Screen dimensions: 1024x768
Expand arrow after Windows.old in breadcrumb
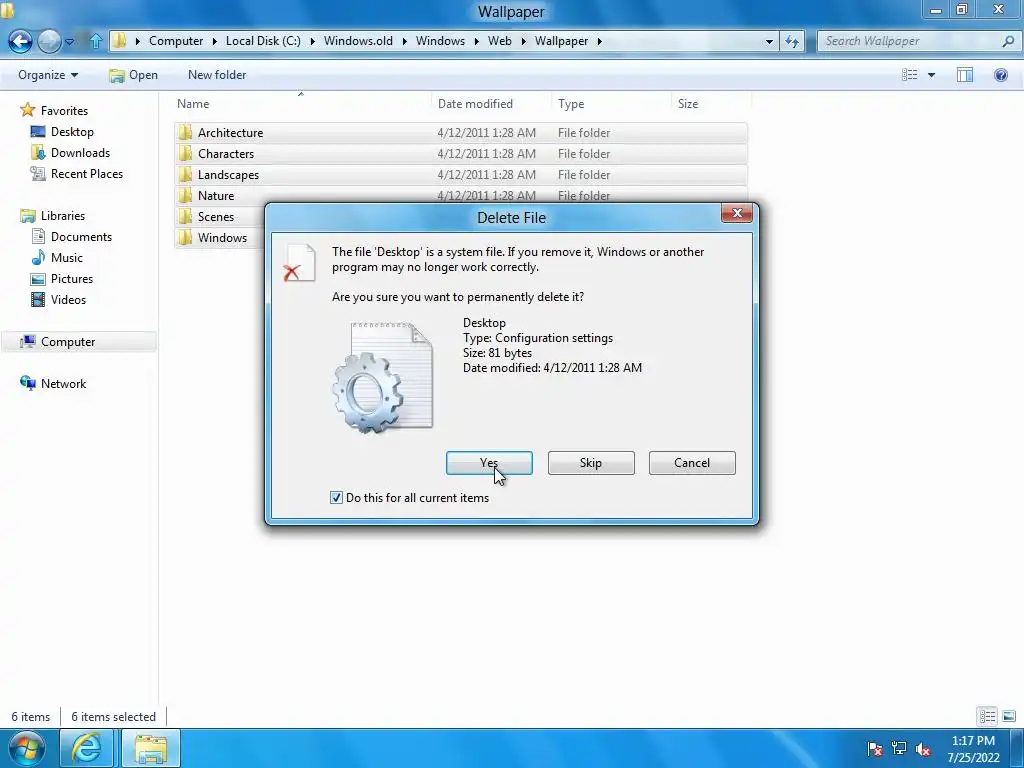404,41
